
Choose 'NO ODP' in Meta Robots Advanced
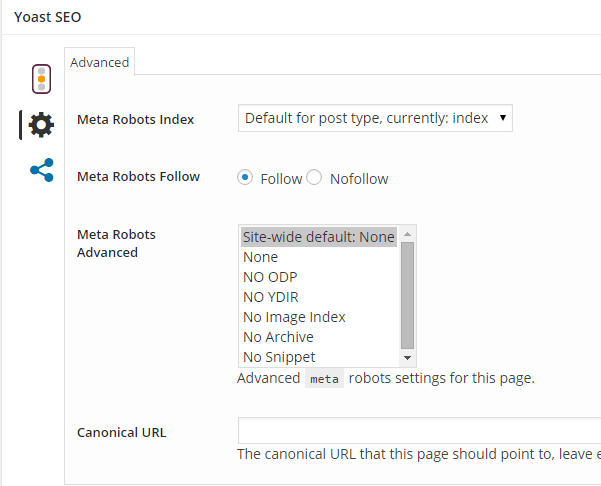coord(270,277)
